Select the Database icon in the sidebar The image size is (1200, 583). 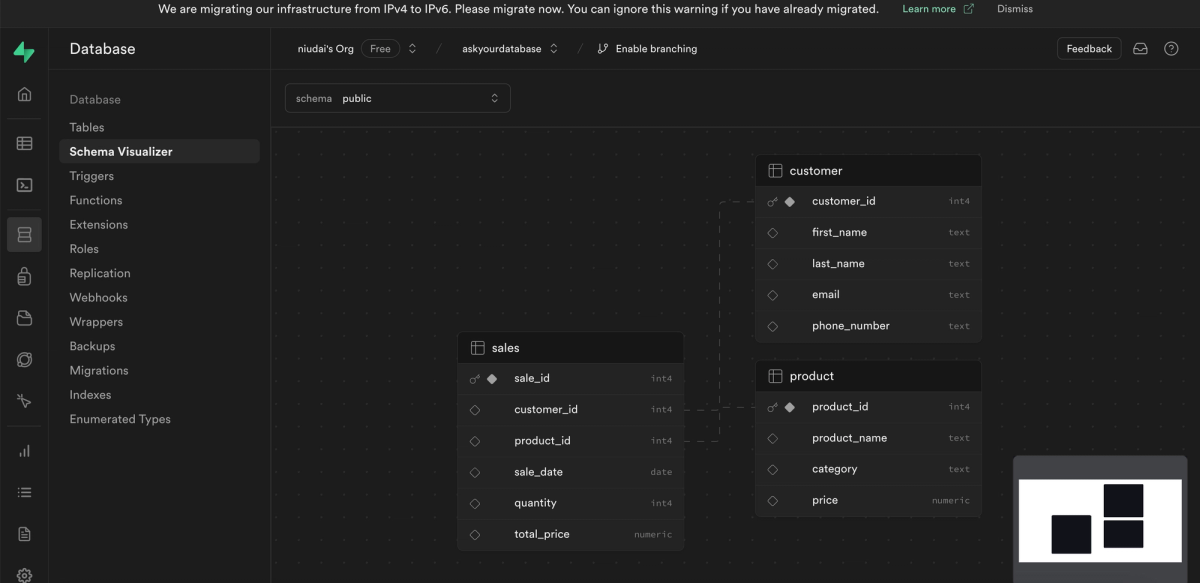(24, 234)
